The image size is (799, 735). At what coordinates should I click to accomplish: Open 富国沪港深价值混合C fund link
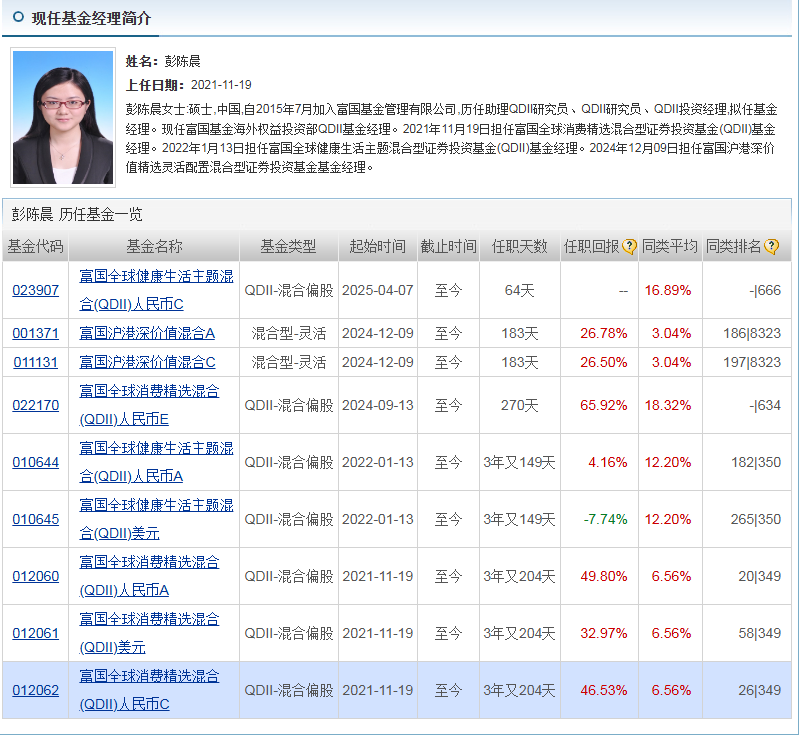[147, 362]
